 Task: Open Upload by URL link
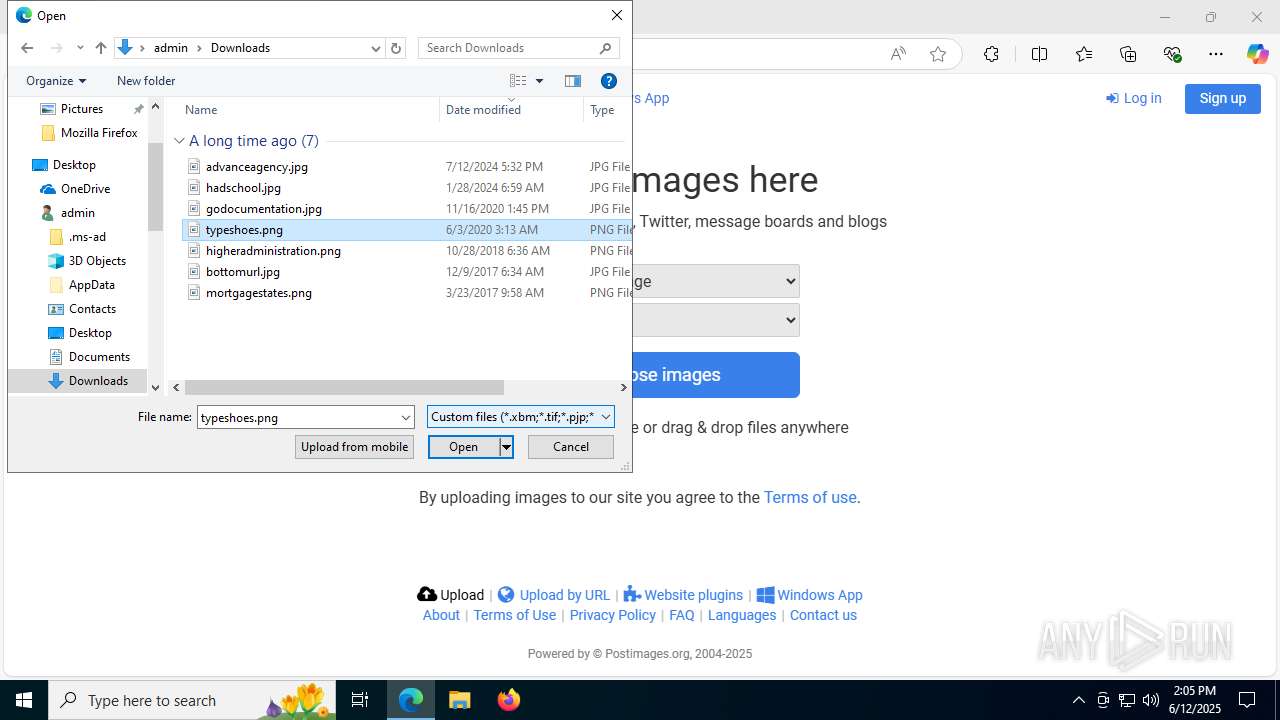[x=554, y=595]
